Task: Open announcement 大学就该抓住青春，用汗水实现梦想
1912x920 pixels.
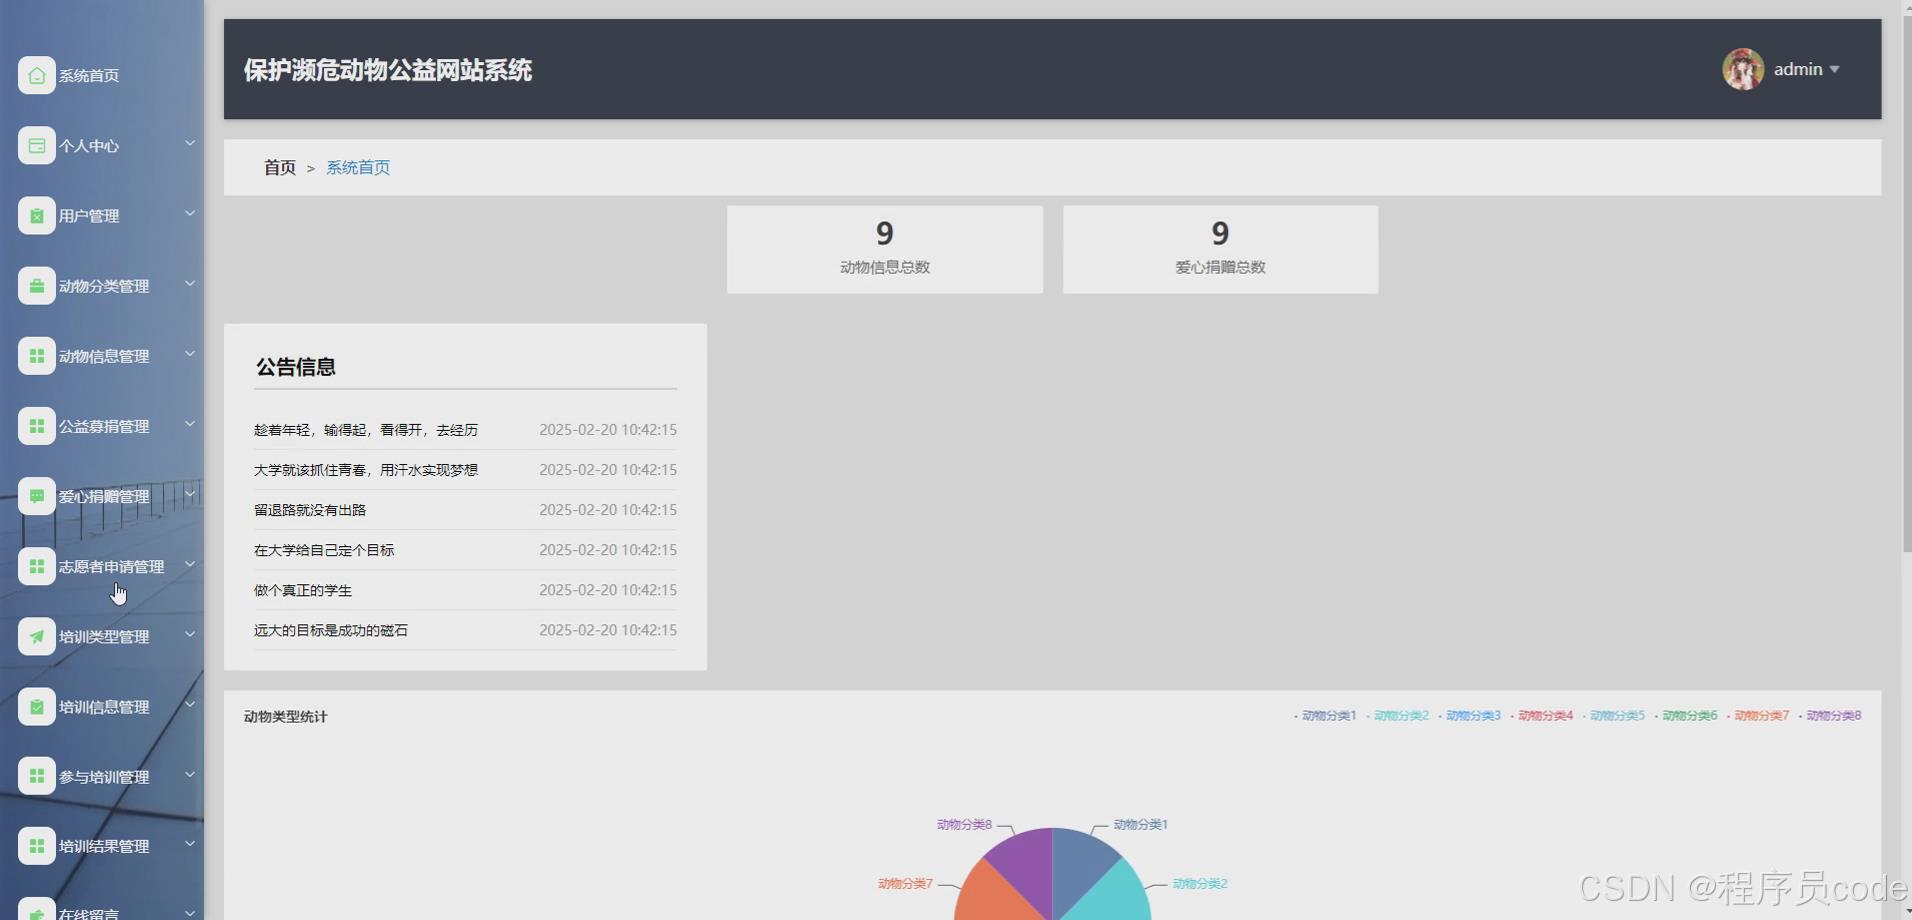Action: point(366,470)
